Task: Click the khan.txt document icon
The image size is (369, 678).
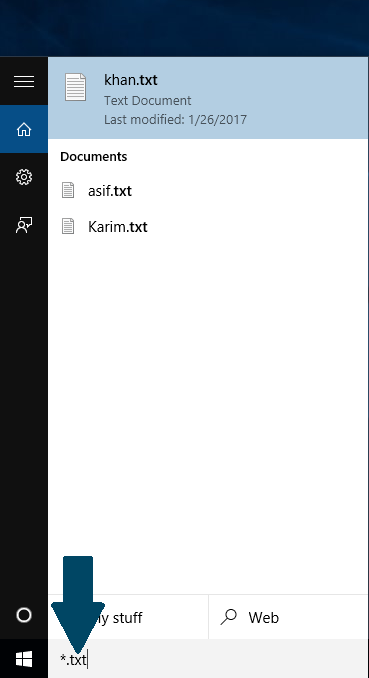Action: [x=75, y=87]
